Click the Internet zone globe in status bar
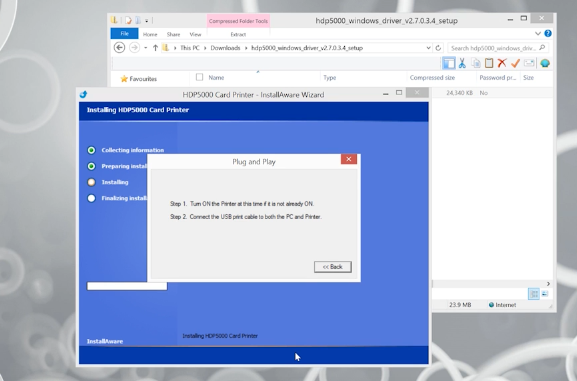The image size is (577, 381). (x=491, y=305)
